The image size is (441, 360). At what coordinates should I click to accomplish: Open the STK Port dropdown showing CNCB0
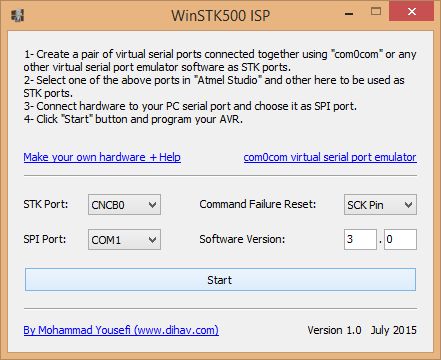[x=124, y=205]
